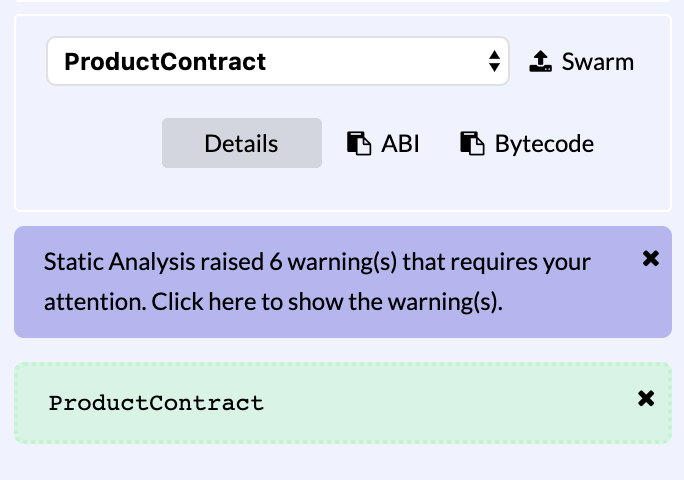Click "Static Analysis" words in the purple banner
This screenshot has height=480, width=684.
coord(120,262)
